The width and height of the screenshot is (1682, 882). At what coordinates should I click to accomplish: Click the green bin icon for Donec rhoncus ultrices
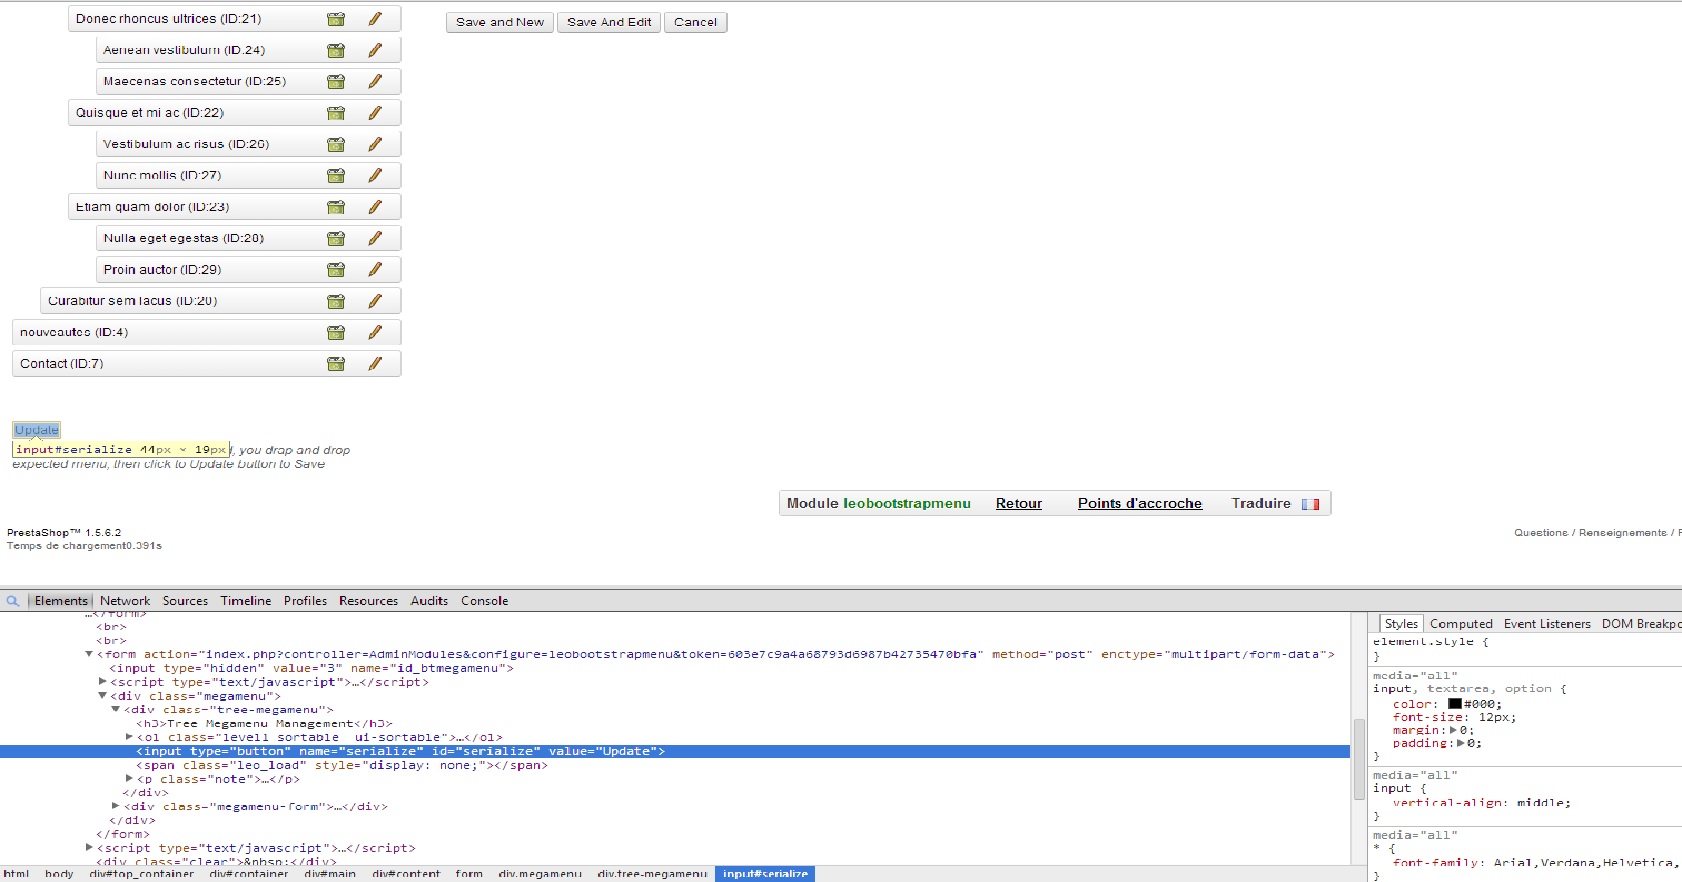point(336,19)
